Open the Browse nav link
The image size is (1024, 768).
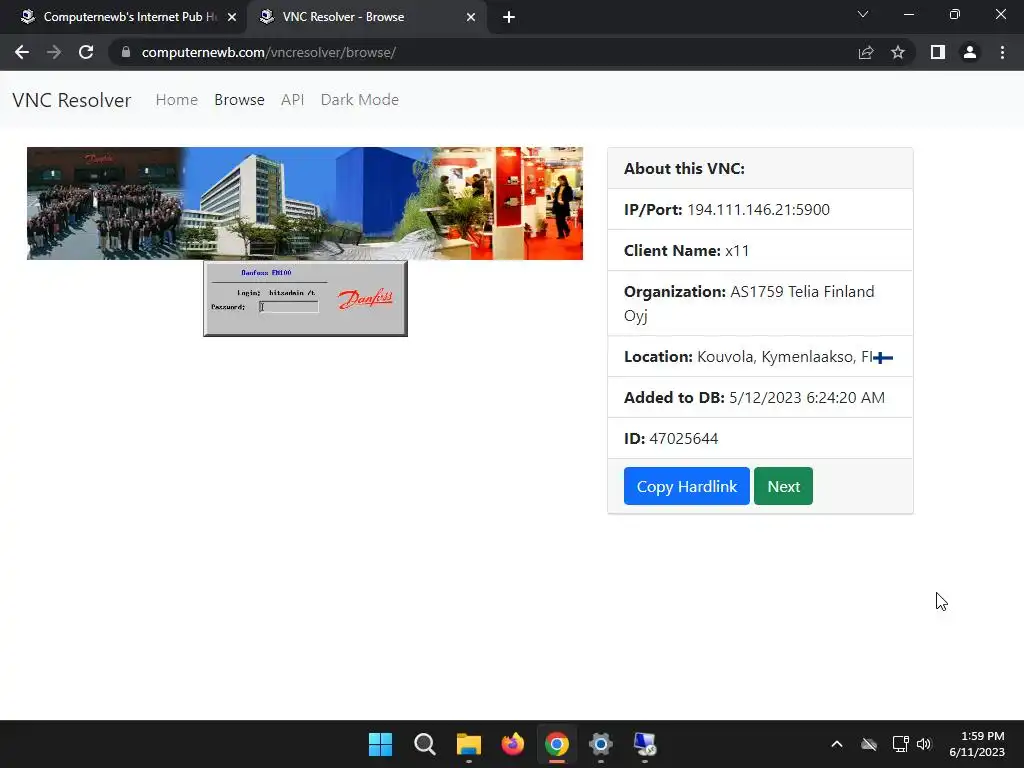pyautogui.click(x=239, y=100)
